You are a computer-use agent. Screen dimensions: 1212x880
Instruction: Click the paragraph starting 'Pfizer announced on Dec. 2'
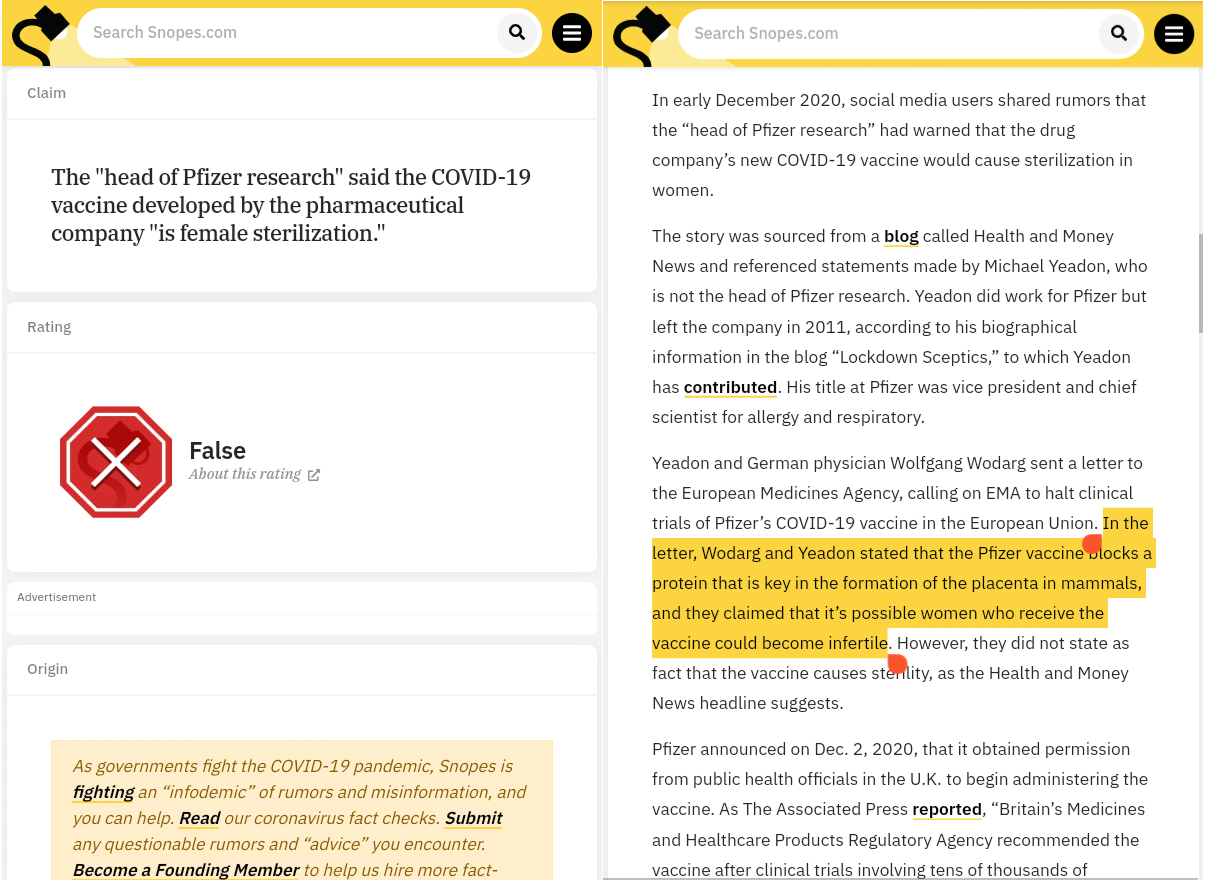[x=900, y=809]
